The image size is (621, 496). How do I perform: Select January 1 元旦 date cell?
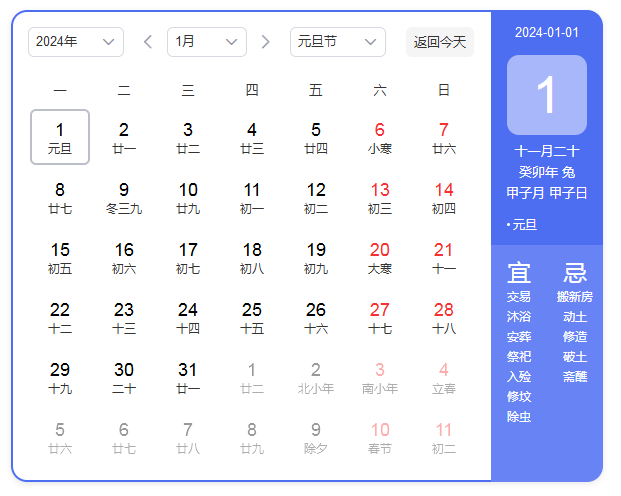pos(60,137)
